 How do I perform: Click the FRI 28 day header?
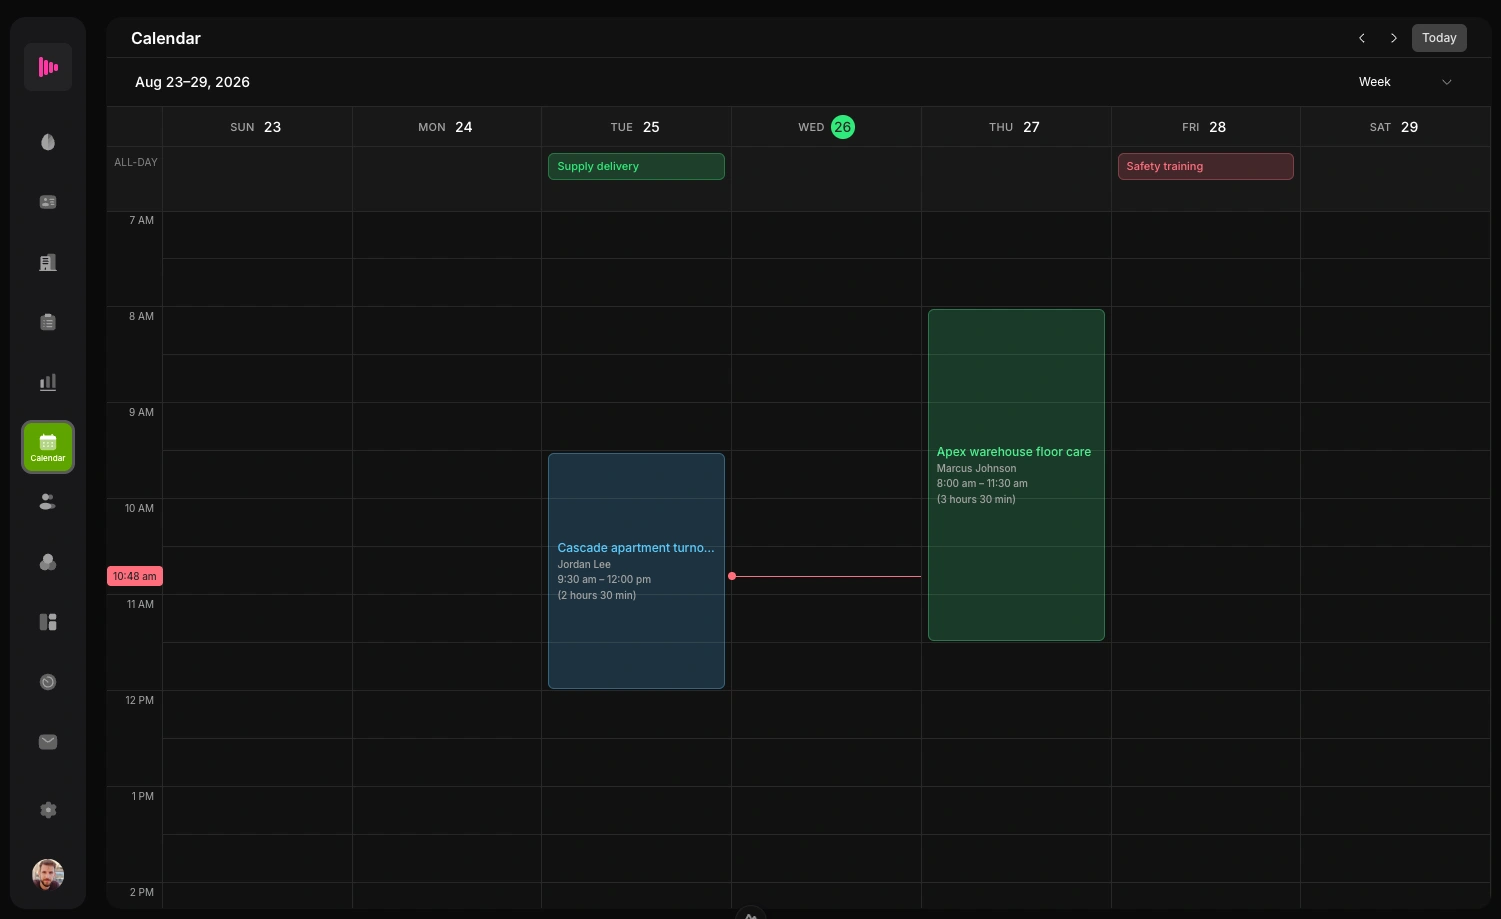click(x=1205, y=127)
